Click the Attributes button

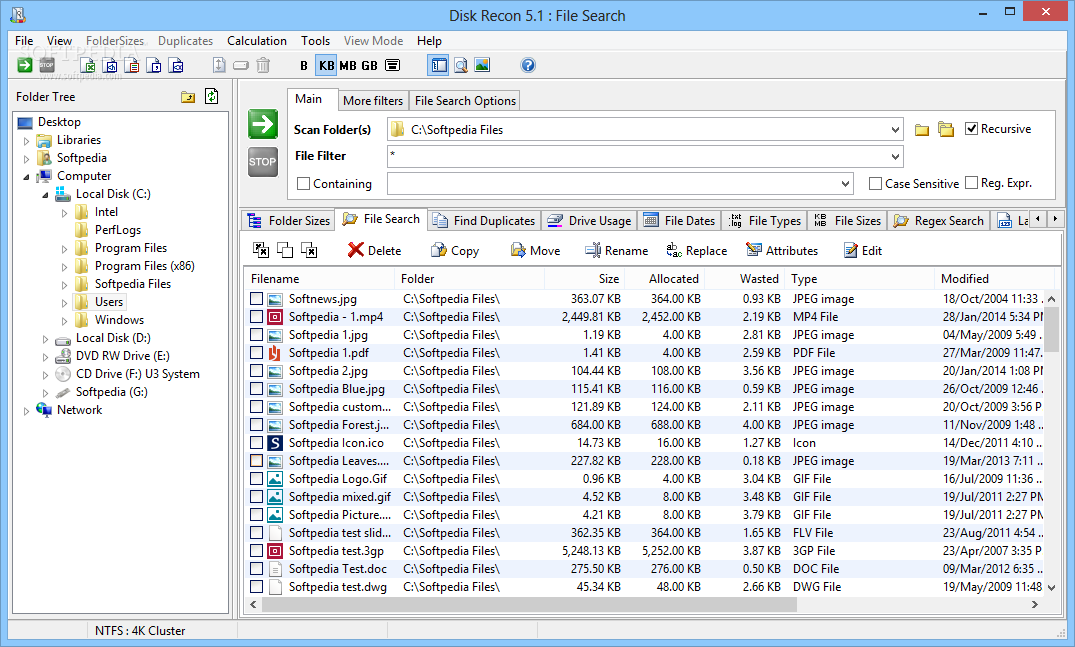click(x=782, y=251)
